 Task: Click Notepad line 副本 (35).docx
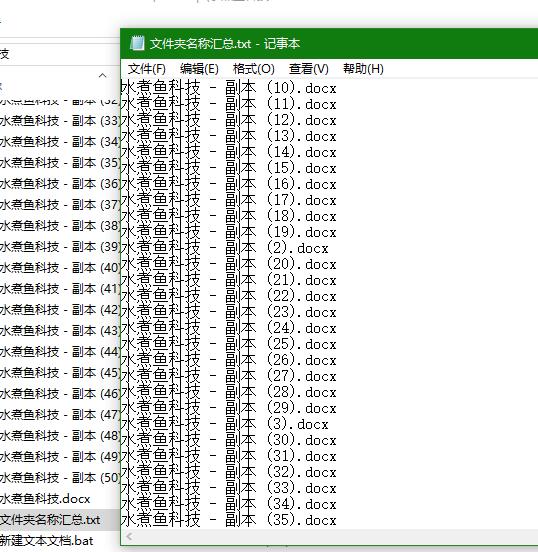(229, 520)
